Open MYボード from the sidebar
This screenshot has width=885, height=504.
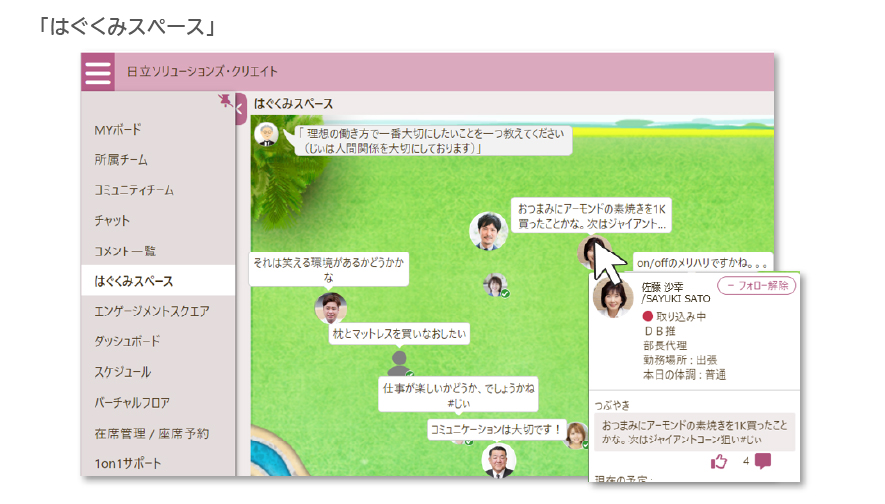pyautogui.click(x=118, y=130)
